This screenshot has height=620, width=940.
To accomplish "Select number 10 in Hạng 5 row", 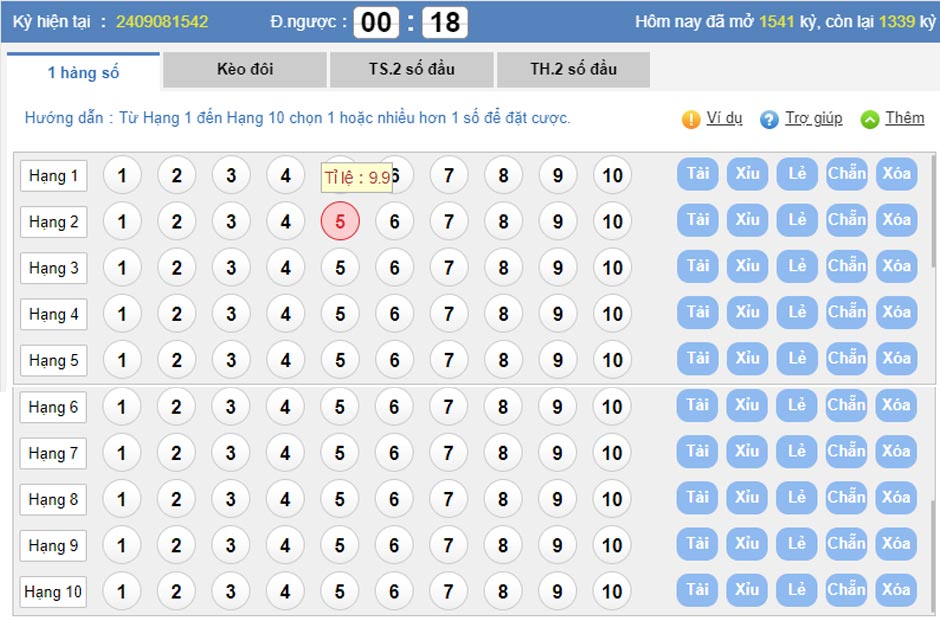I will click(612, 360).
